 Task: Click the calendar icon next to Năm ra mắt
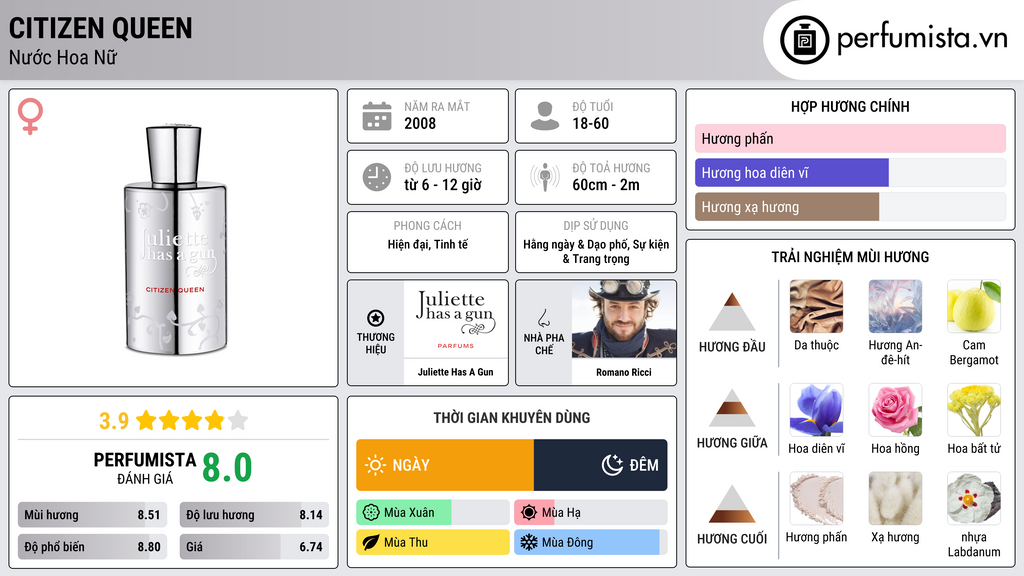coord(377,116)
